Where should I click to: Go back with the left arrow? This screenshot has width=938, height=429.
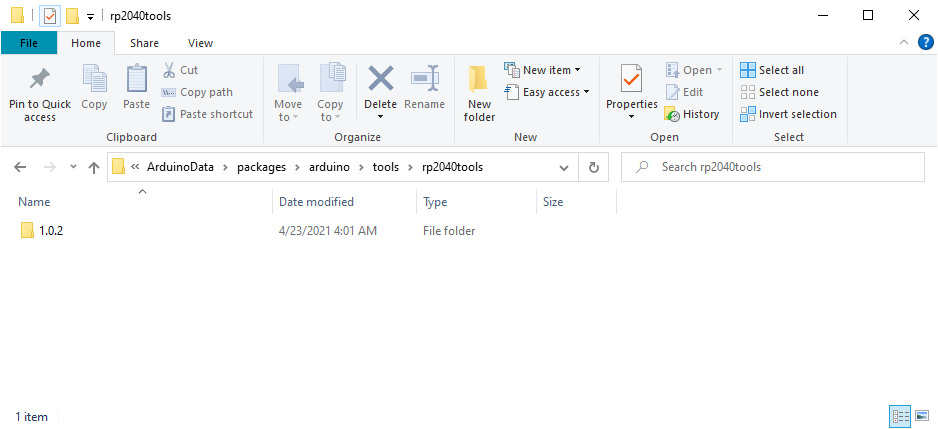(x=20, y=167)
